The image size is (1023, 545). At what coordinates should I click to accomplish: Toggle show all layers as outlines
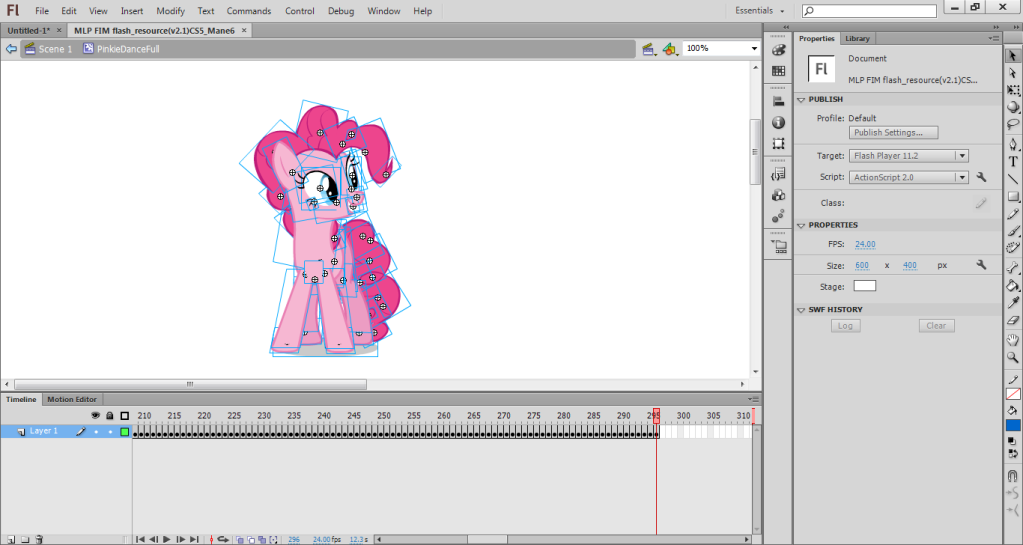pyautogui.click(x=125, y=416)
